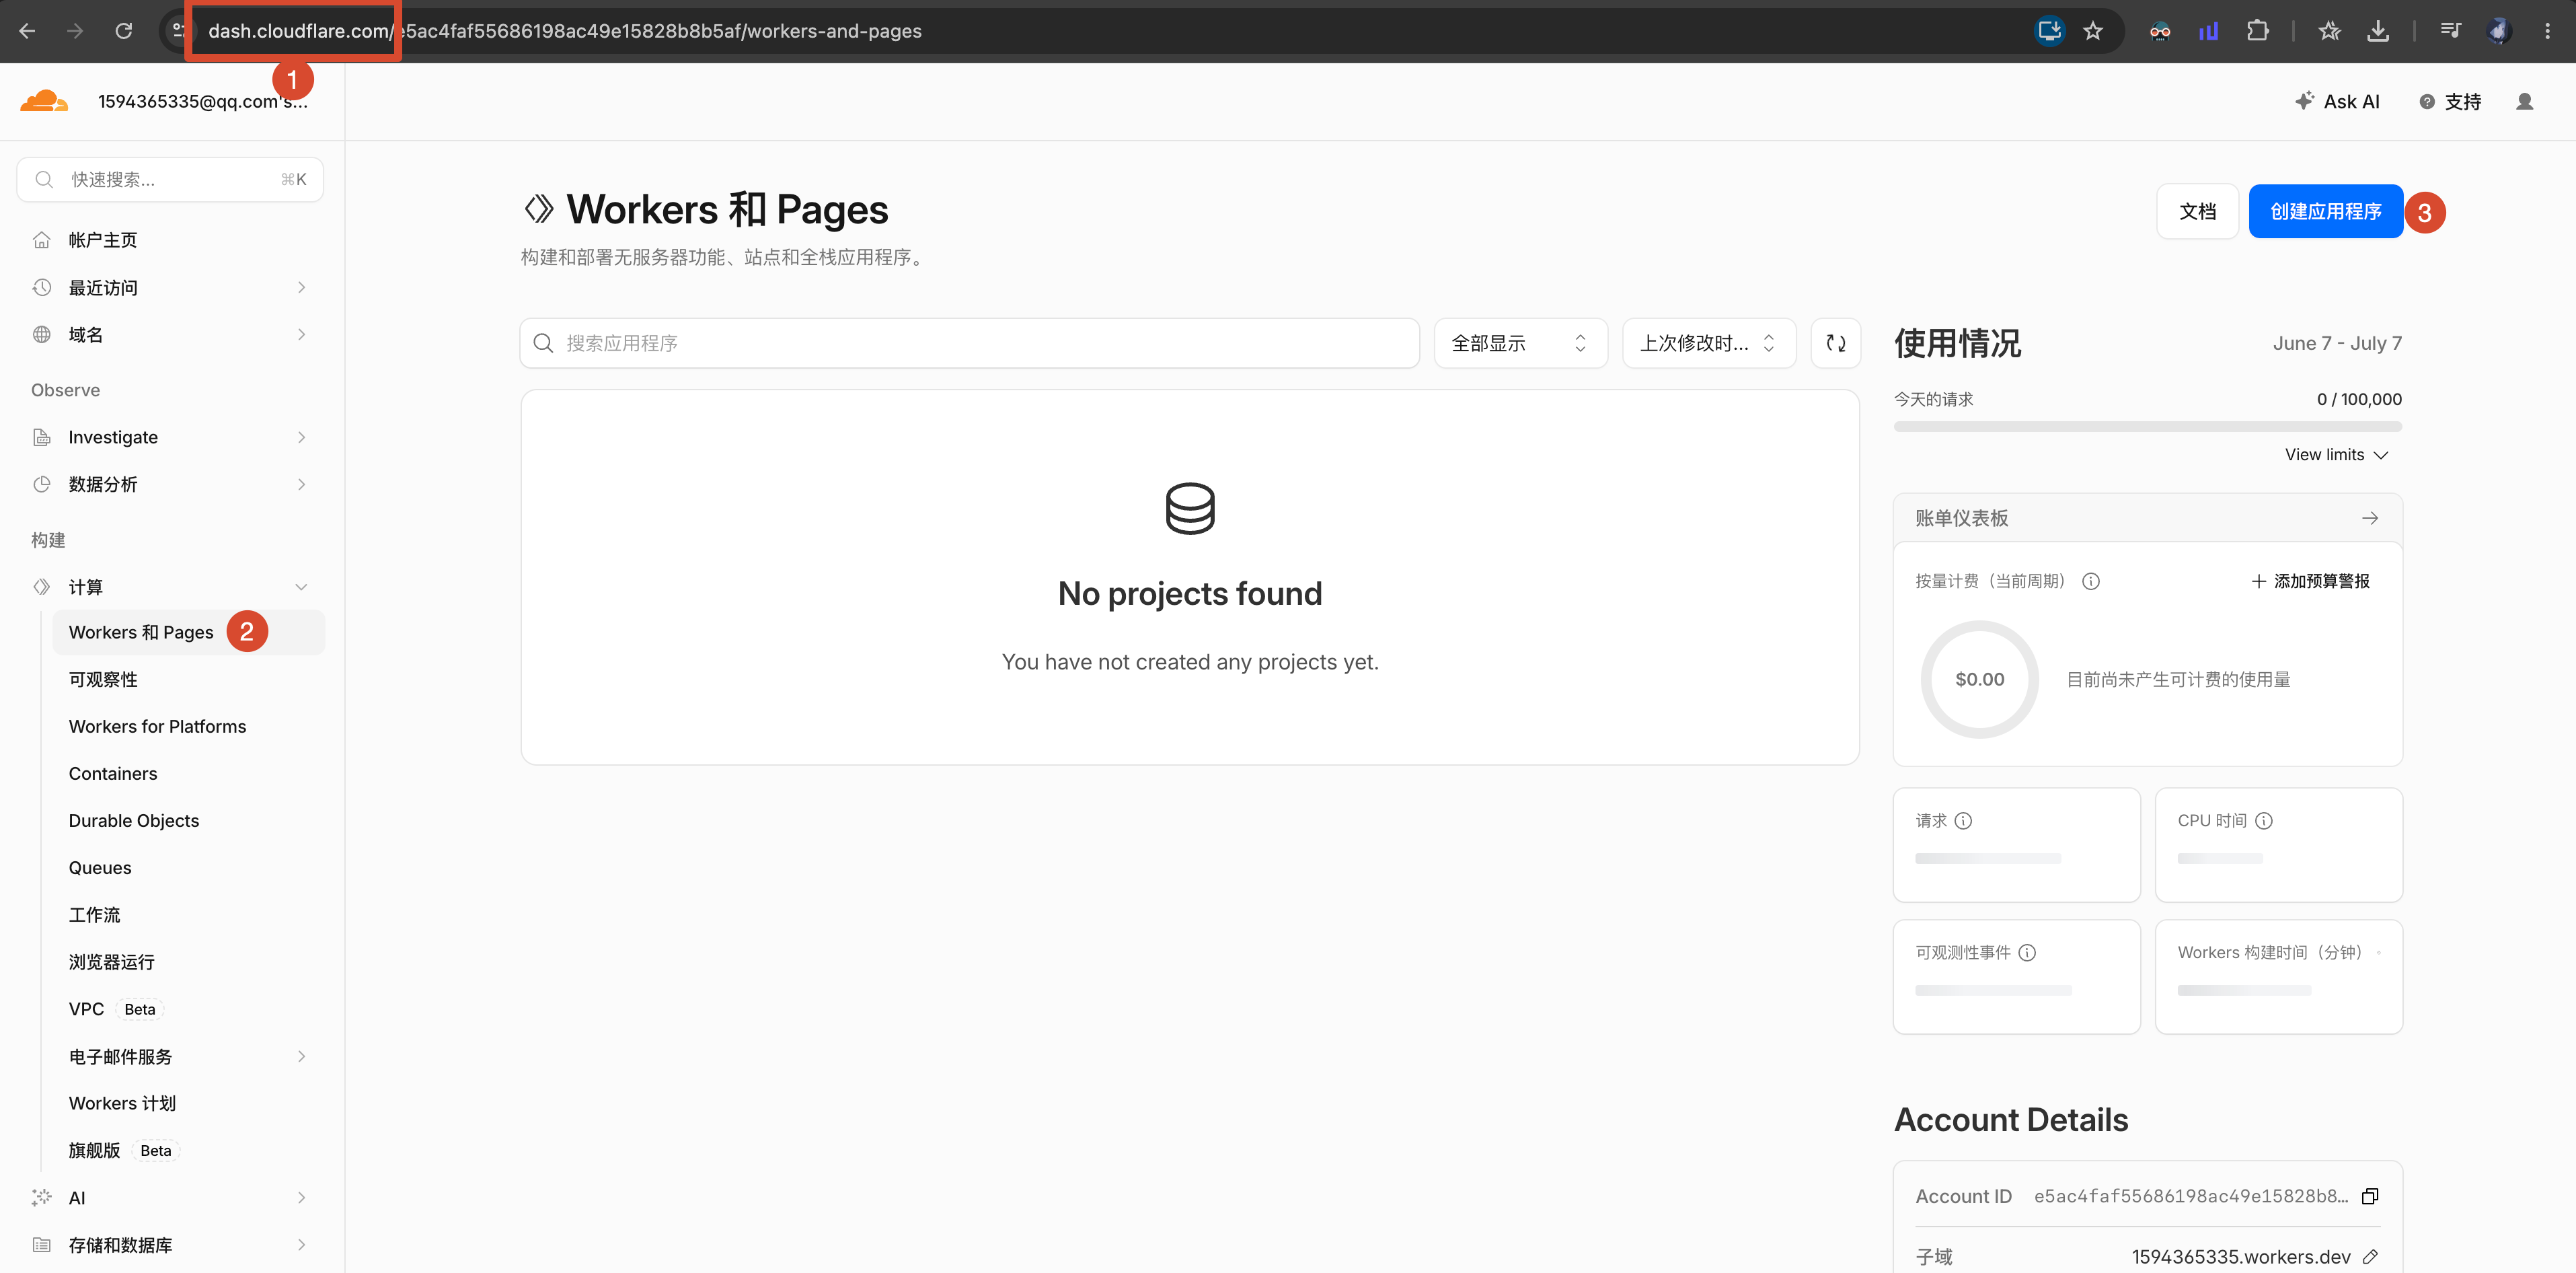The image size is (2576, 1273).
Task: Click the browser address bar URL
Action: click(565, 31)
